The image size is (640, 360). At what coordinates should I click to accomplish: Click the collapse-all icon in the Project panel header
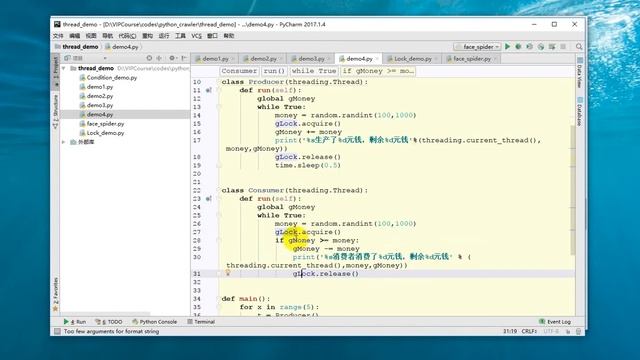click(x=159, y=58)
